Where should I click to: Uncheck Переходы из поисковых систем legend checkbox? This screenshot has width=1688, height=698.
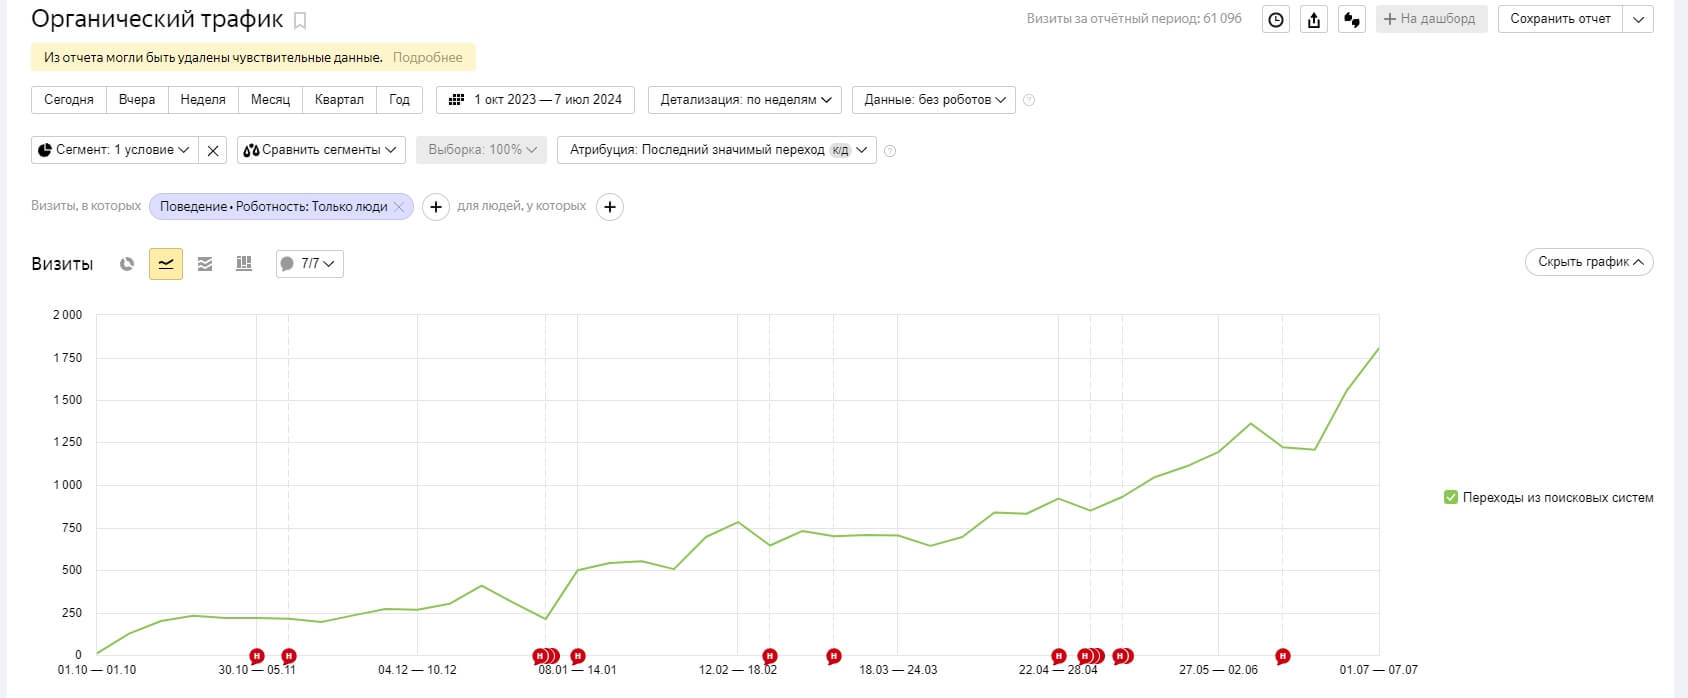[x=1451, y=497]
